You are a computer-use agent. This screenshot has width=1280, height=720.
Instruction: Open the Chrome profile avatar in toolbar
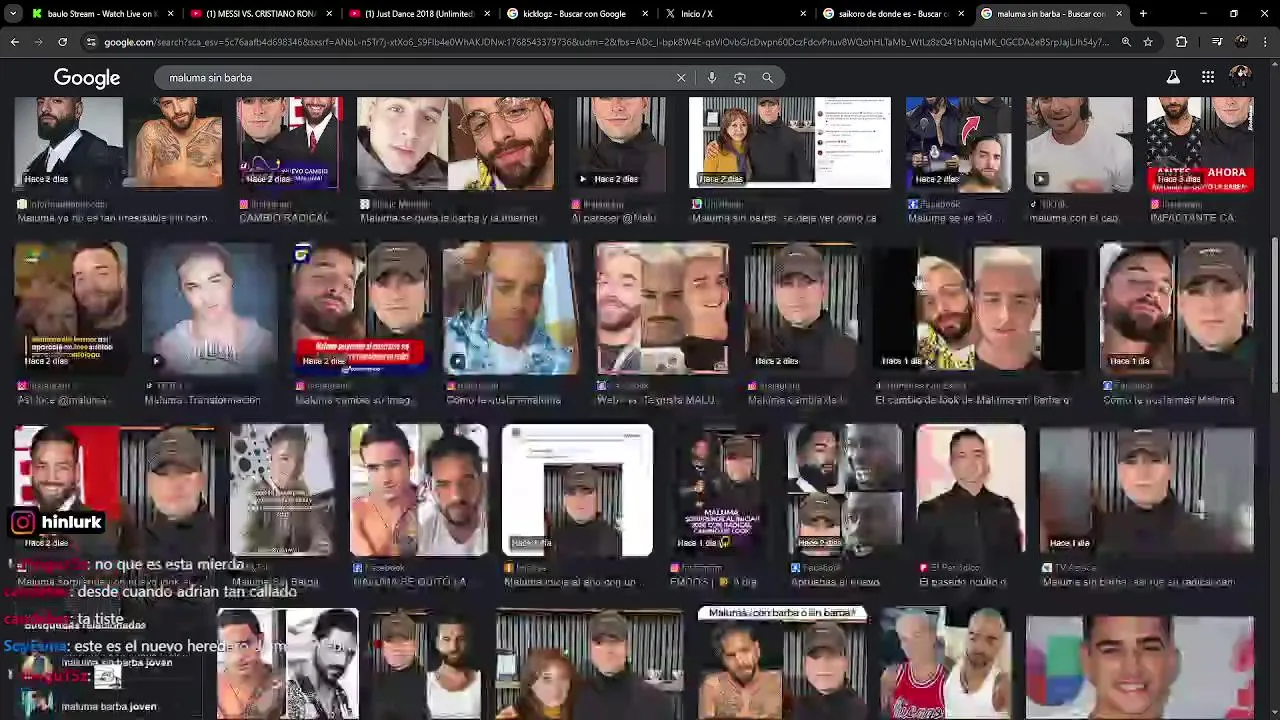[x=1241, y=42]
